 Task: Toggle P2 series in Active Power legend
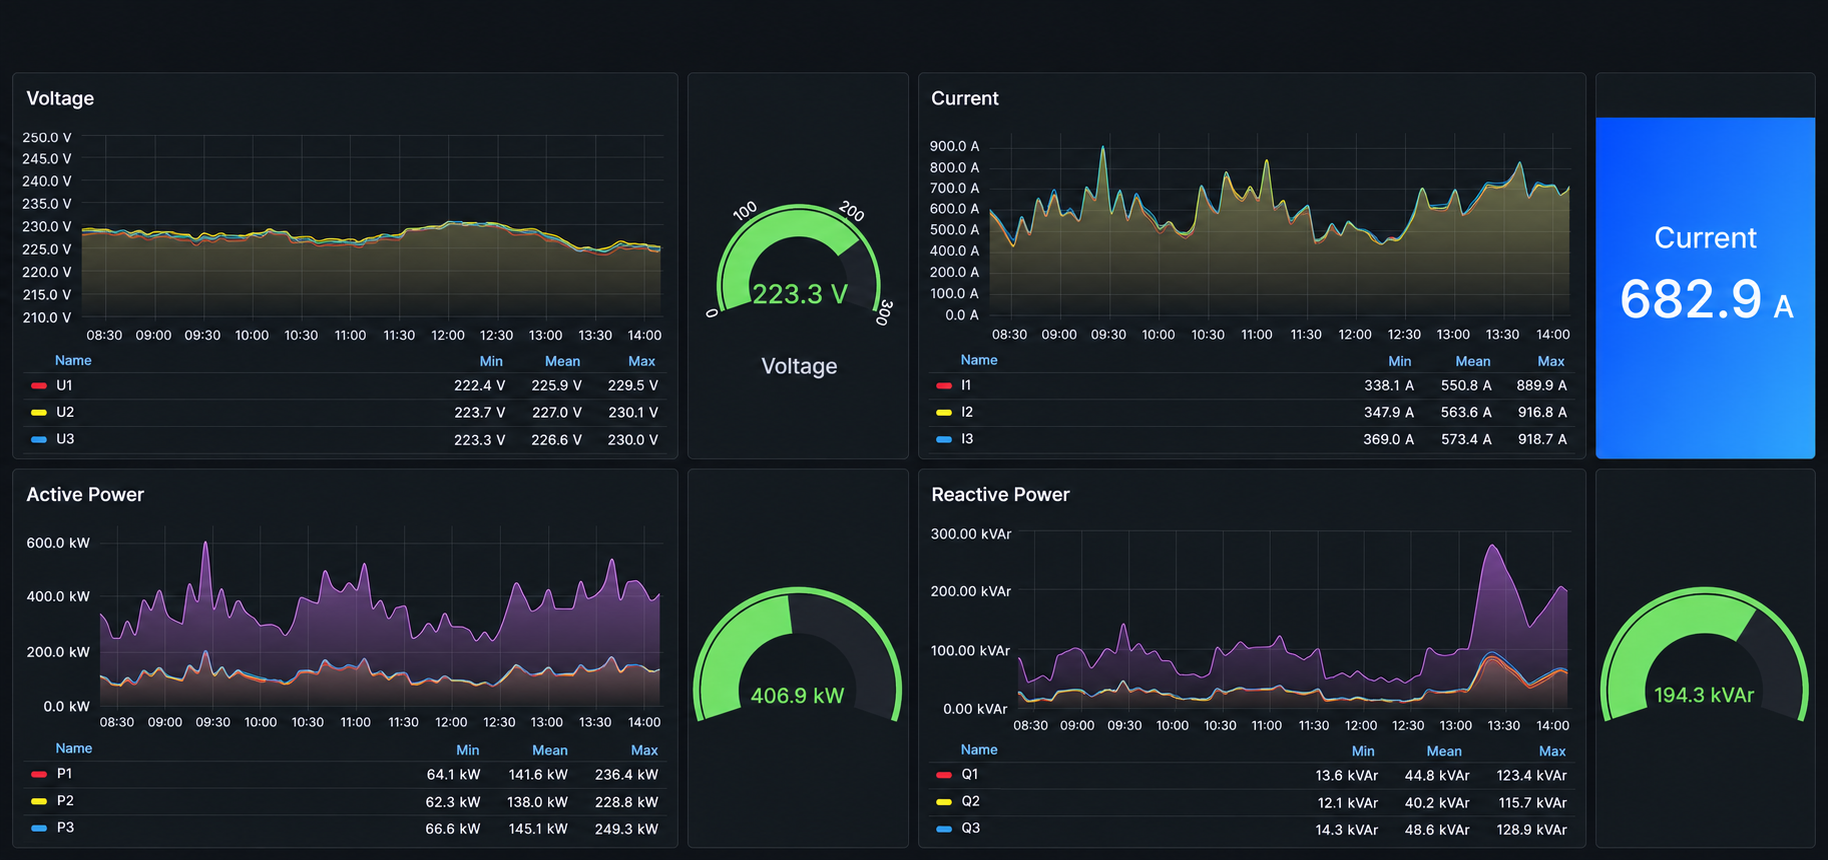pyautogui.click(x=65, y=800)
